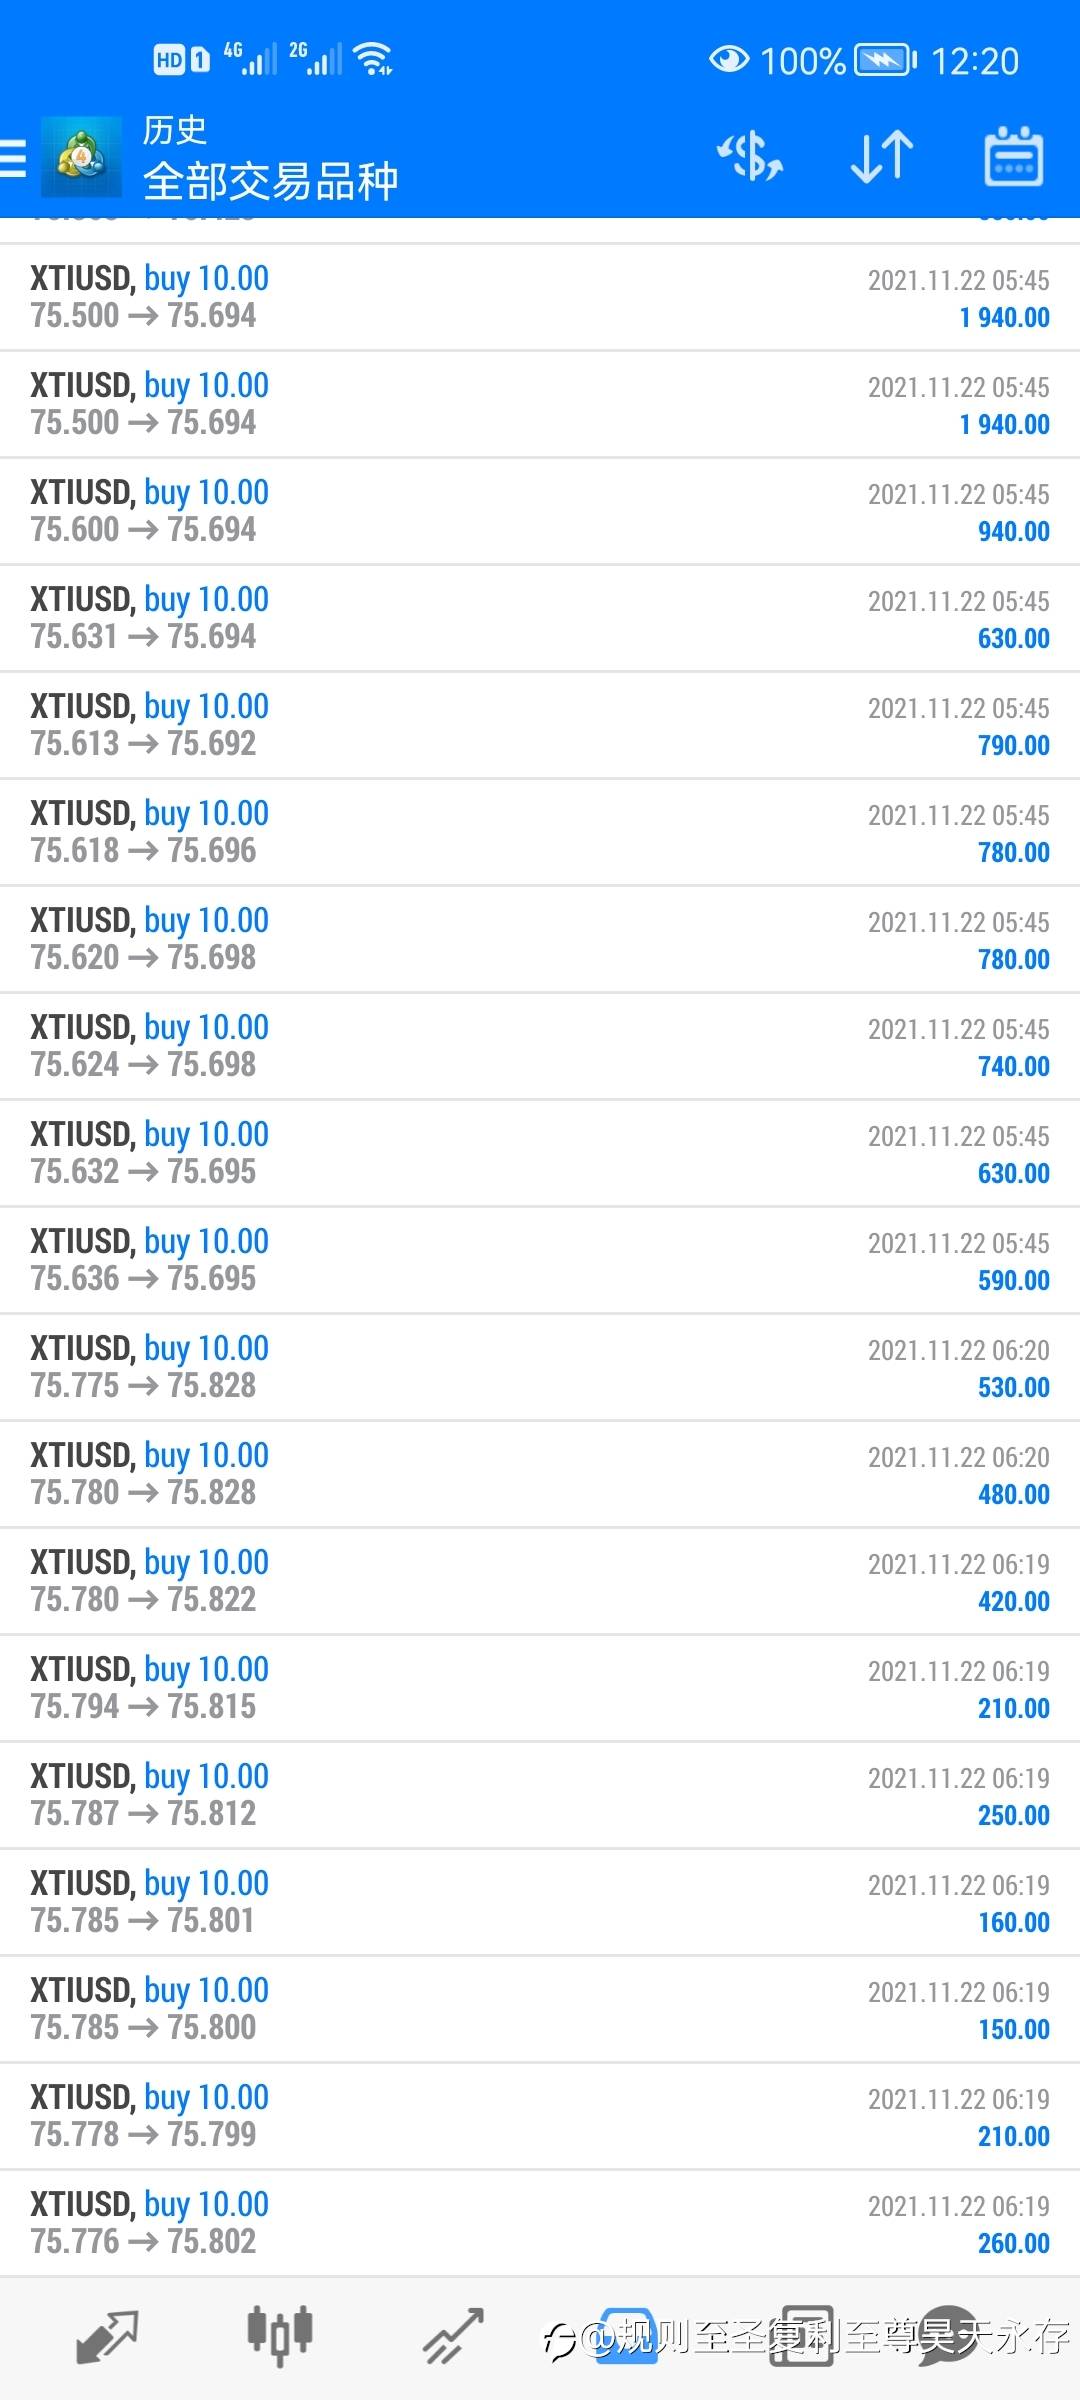This screenshot has height=2400, width=1080.
Task: Tap the eye comfort status icon
Action: (x=729, y=60)
